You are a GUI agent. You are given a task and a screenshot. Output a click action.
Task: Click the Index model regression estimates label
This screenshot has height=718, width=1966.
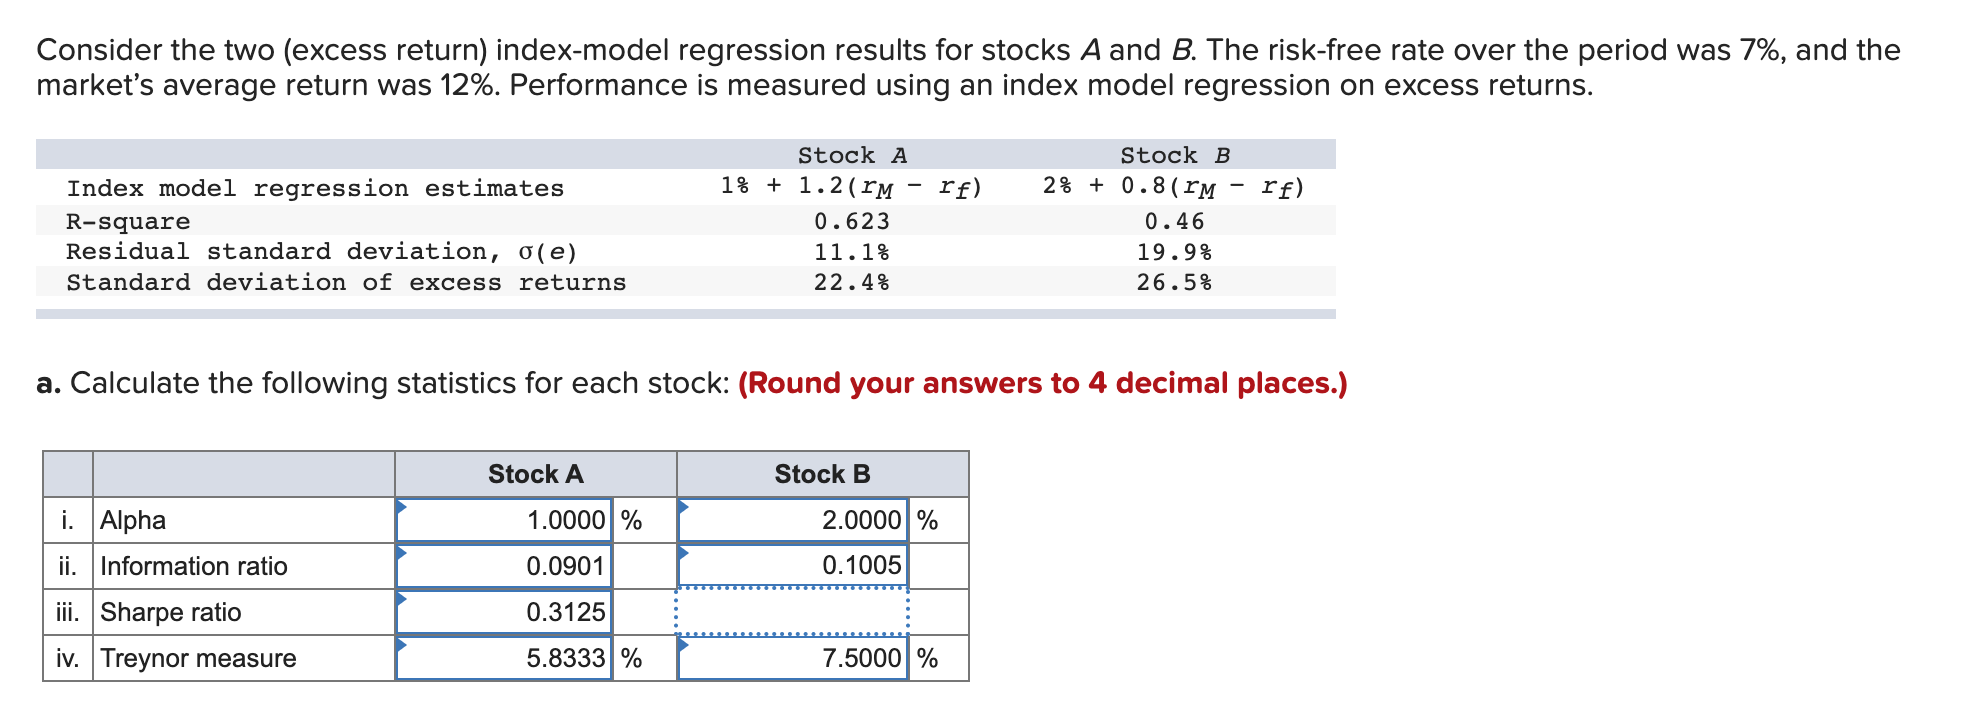pyautogui.click(x=315, y=187)
